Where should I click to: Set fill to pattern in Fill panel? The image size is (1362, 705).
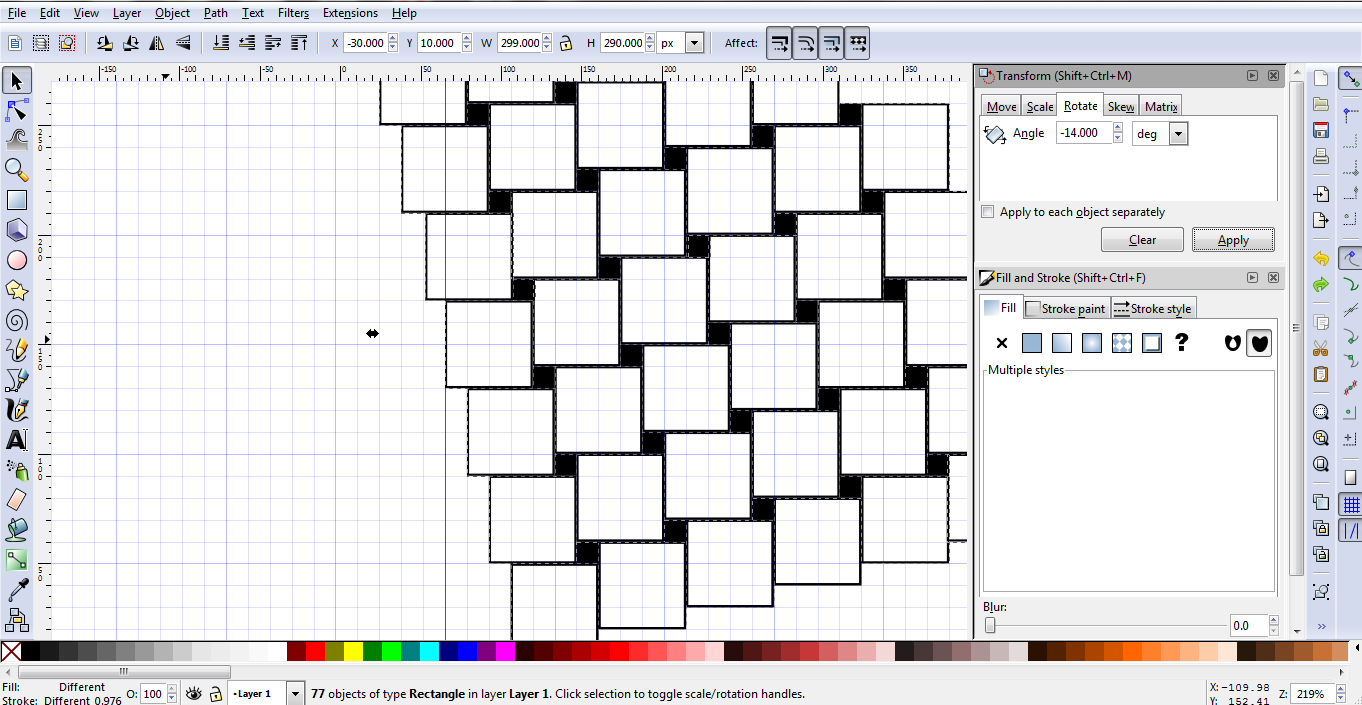pos(1121,342)
